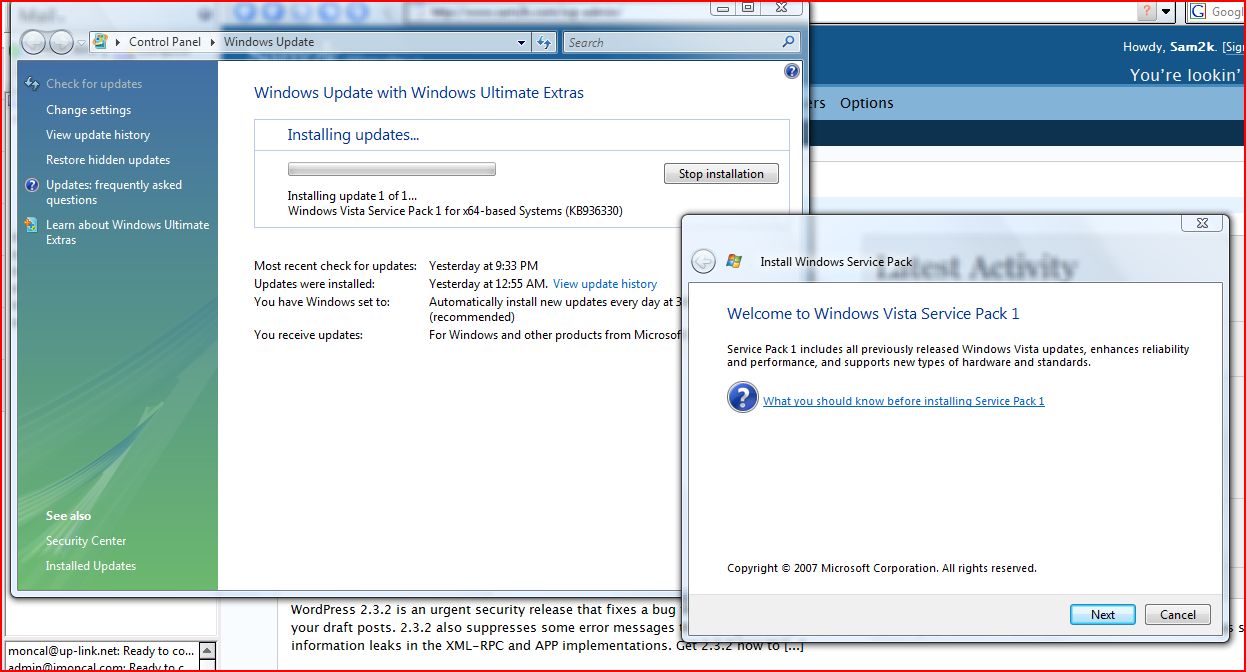Screen dimensions: 1246x672
Task: Open Options menu on WordPress page
Action: [x=867, y=103]
